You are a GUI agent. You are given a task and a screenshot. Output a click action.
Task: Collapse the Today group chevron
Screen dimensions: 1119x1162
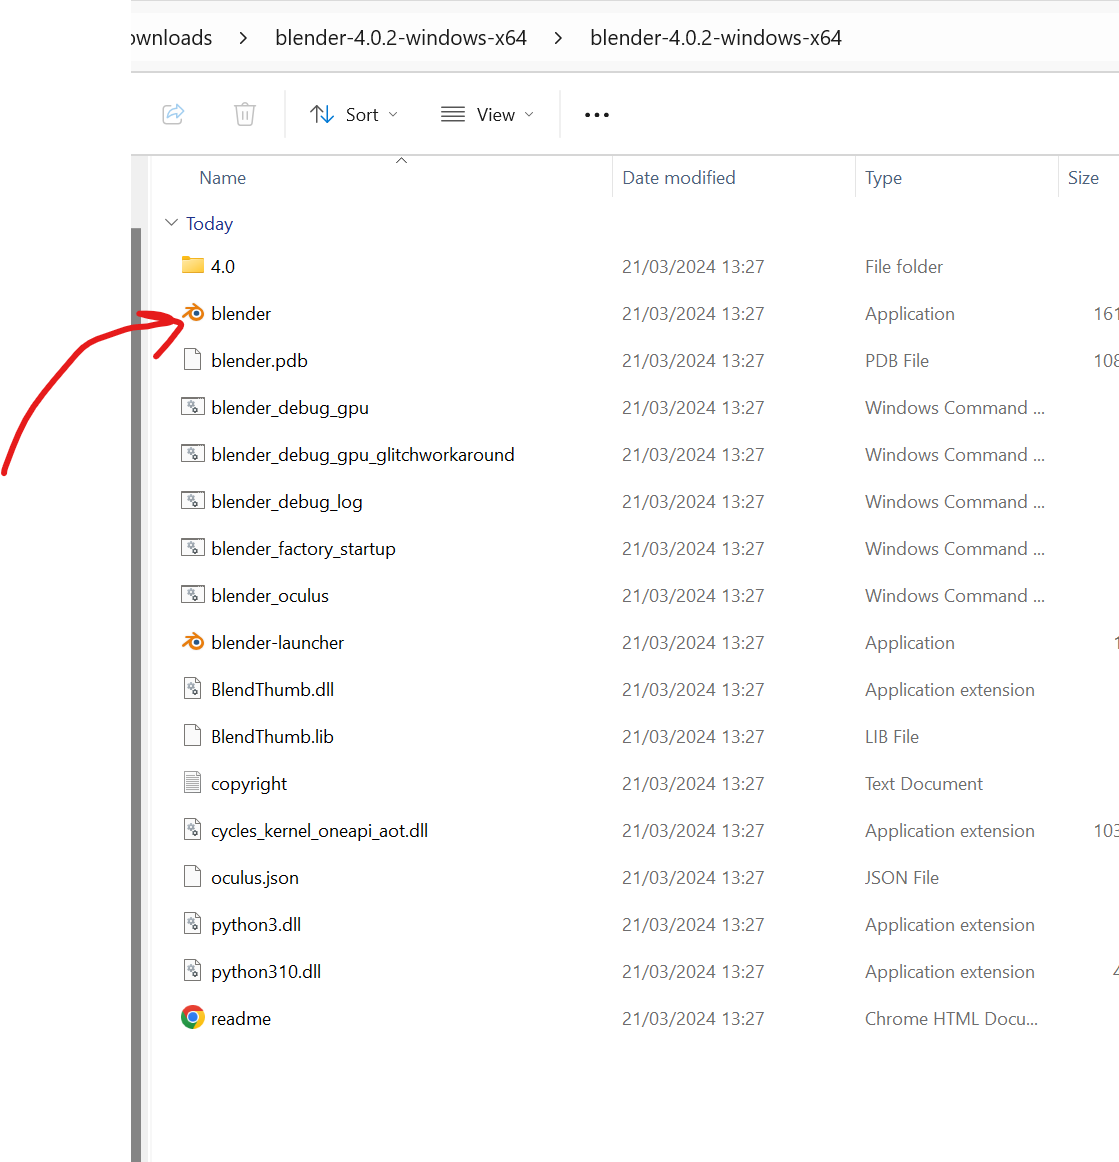pos(171,223)
